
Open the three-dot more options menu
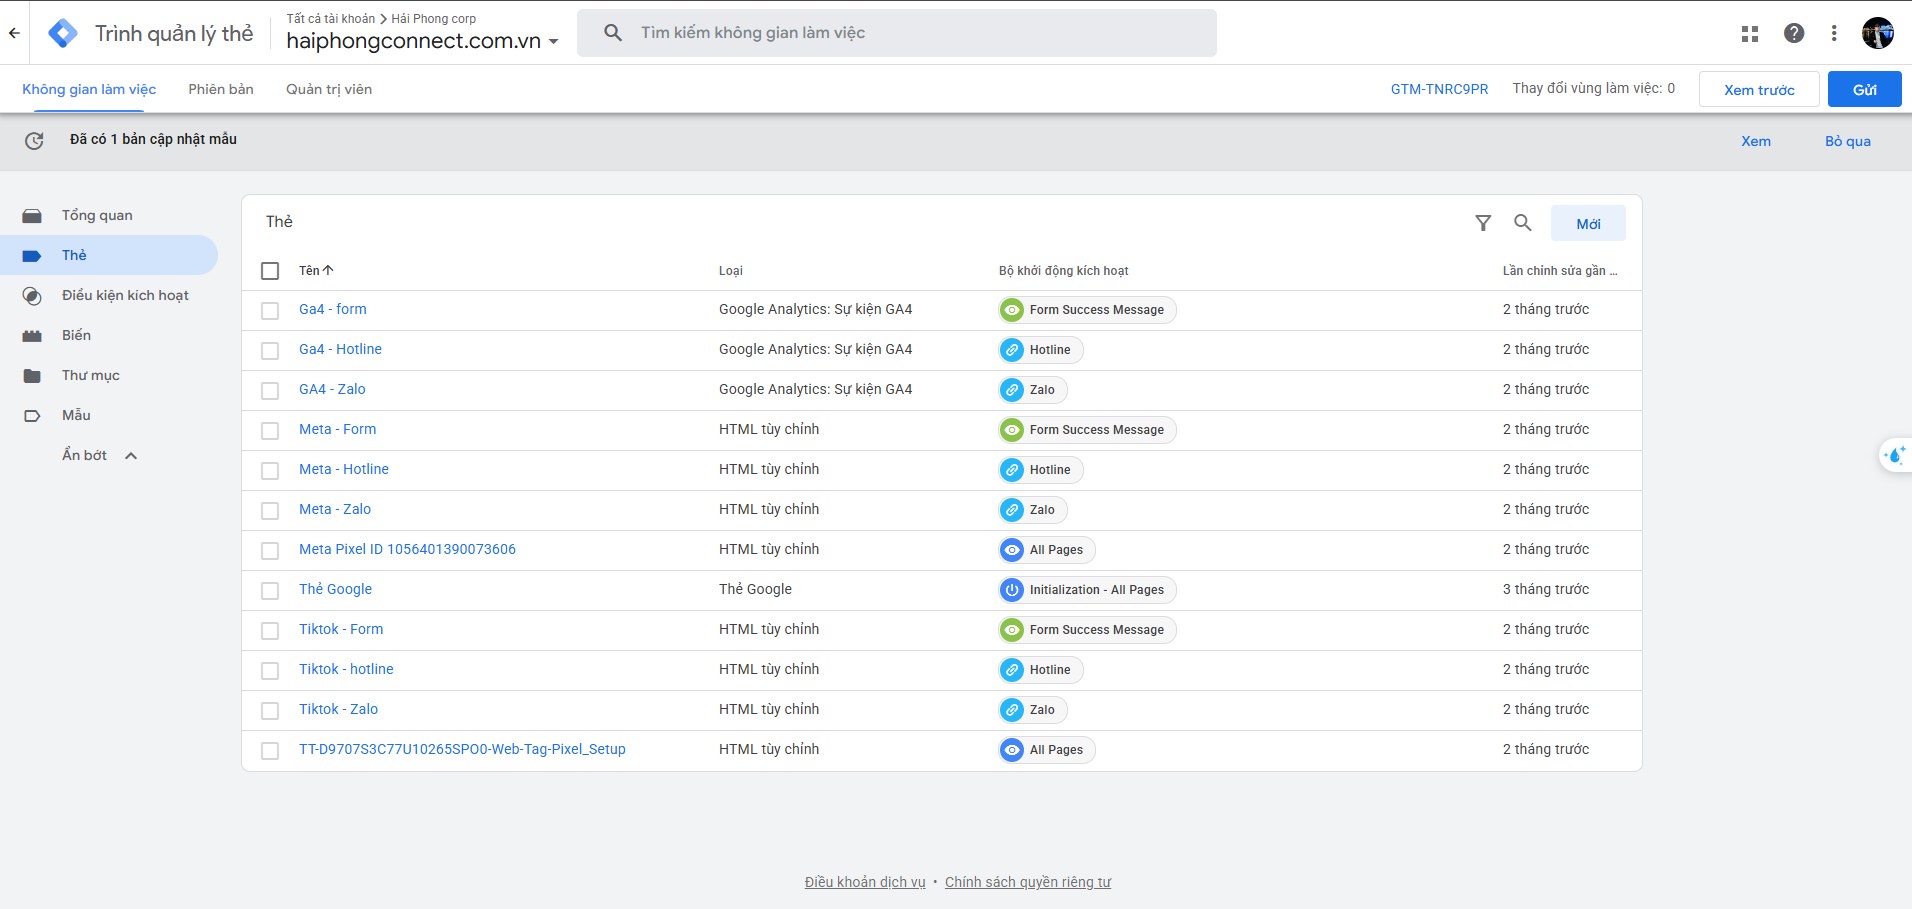coord(1834,33)
